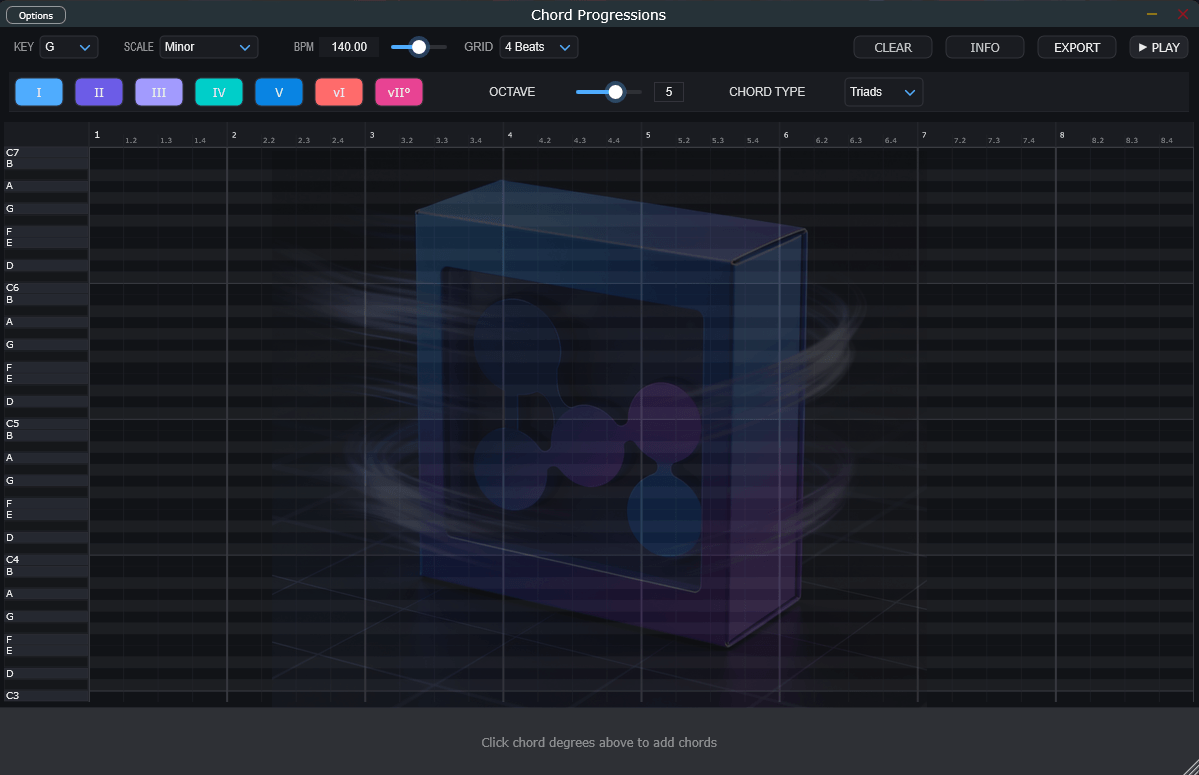
Task: Open the KEY dropdown
Action: pyautogui.click(x=68, y=47)
